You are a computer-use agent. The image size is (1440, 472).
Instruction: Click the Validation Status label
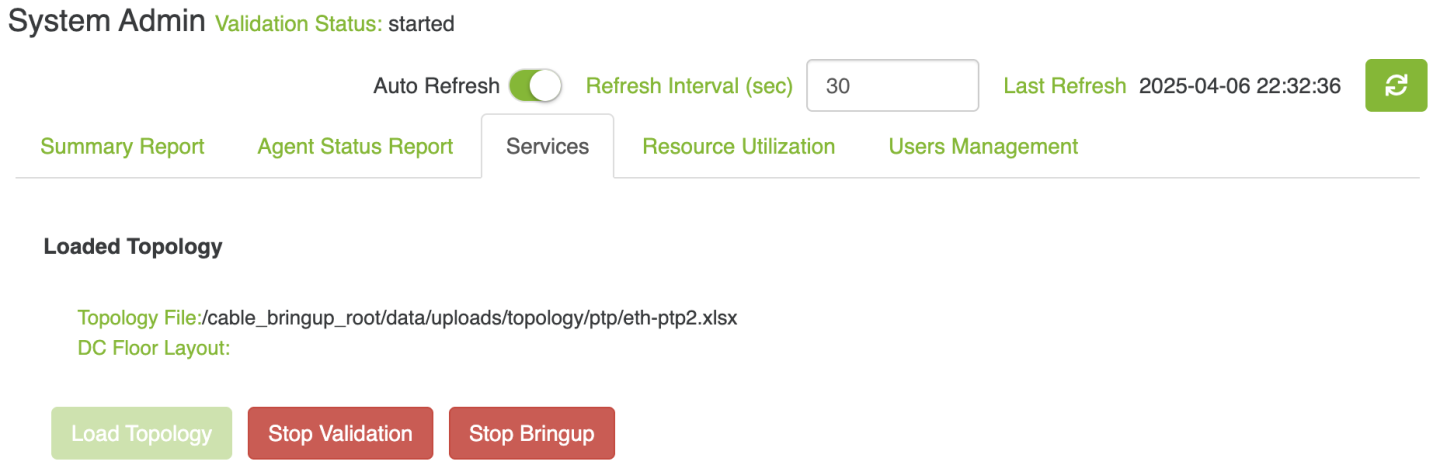[x=298, y=24]
